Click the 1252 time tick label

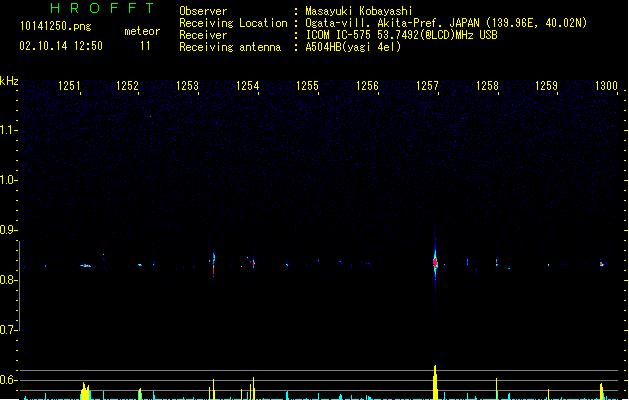coord(128,86)
